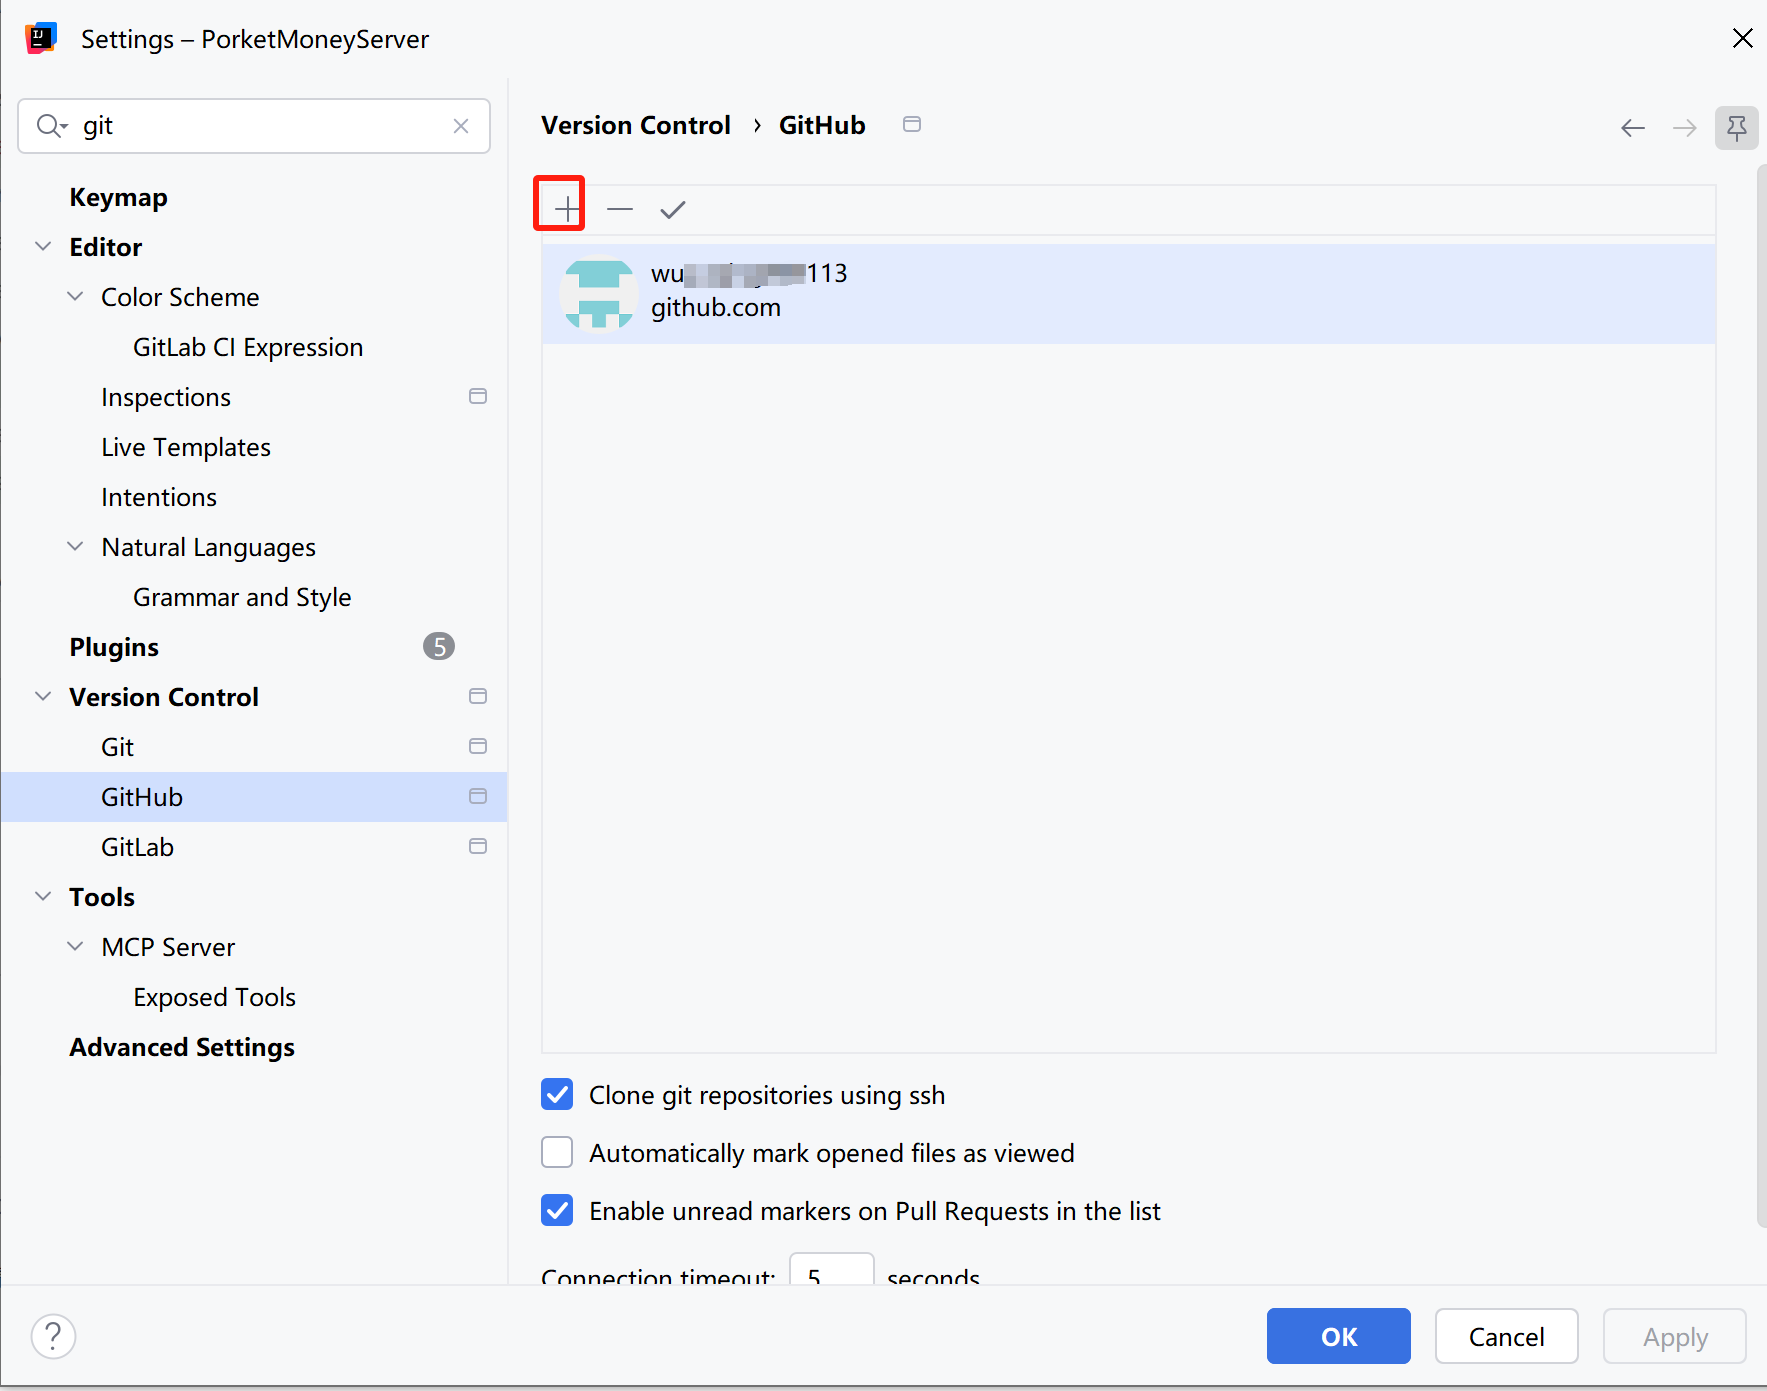Image resolution: width=1767 pixels, height=1391 pixels.
Task: Click Version Control in the breadcrumb
Action: (x=636, y=125)
